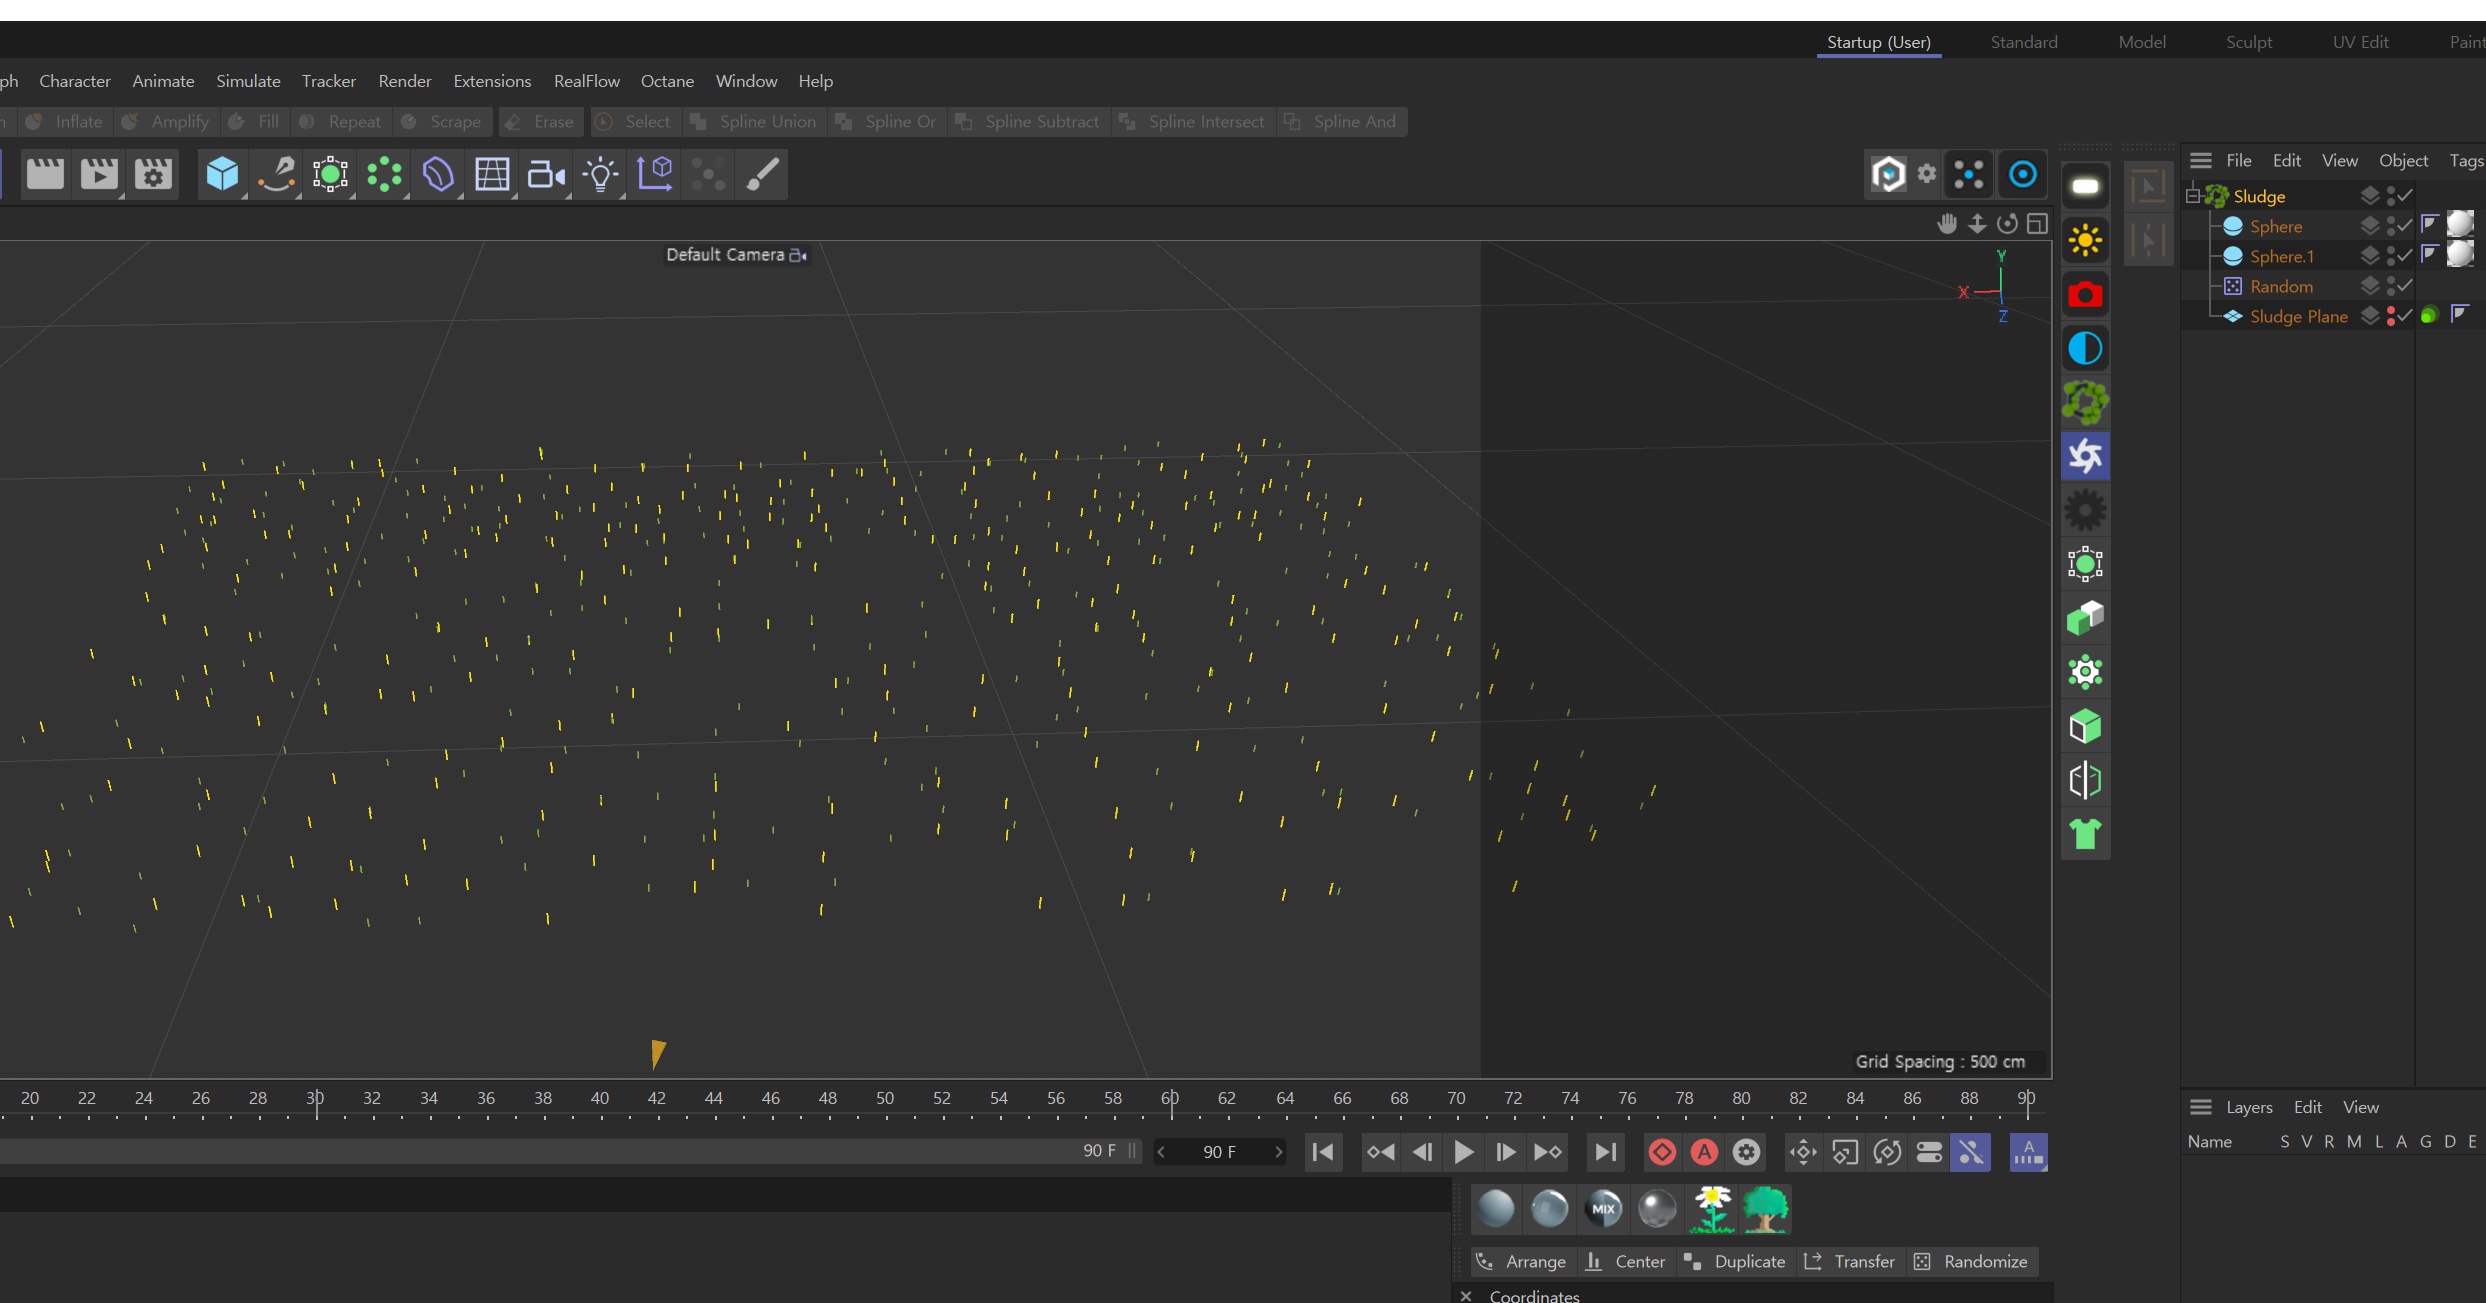Toggle Sphere object visibility dots

2391,226
